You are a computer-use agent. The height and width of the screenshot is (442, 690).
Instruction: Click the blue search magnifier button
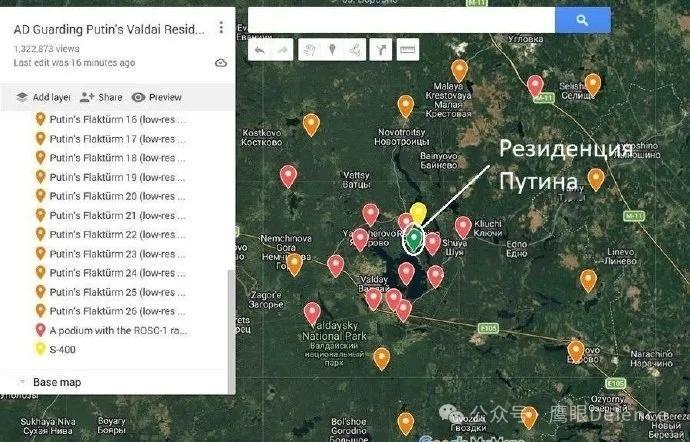point(583,20)
